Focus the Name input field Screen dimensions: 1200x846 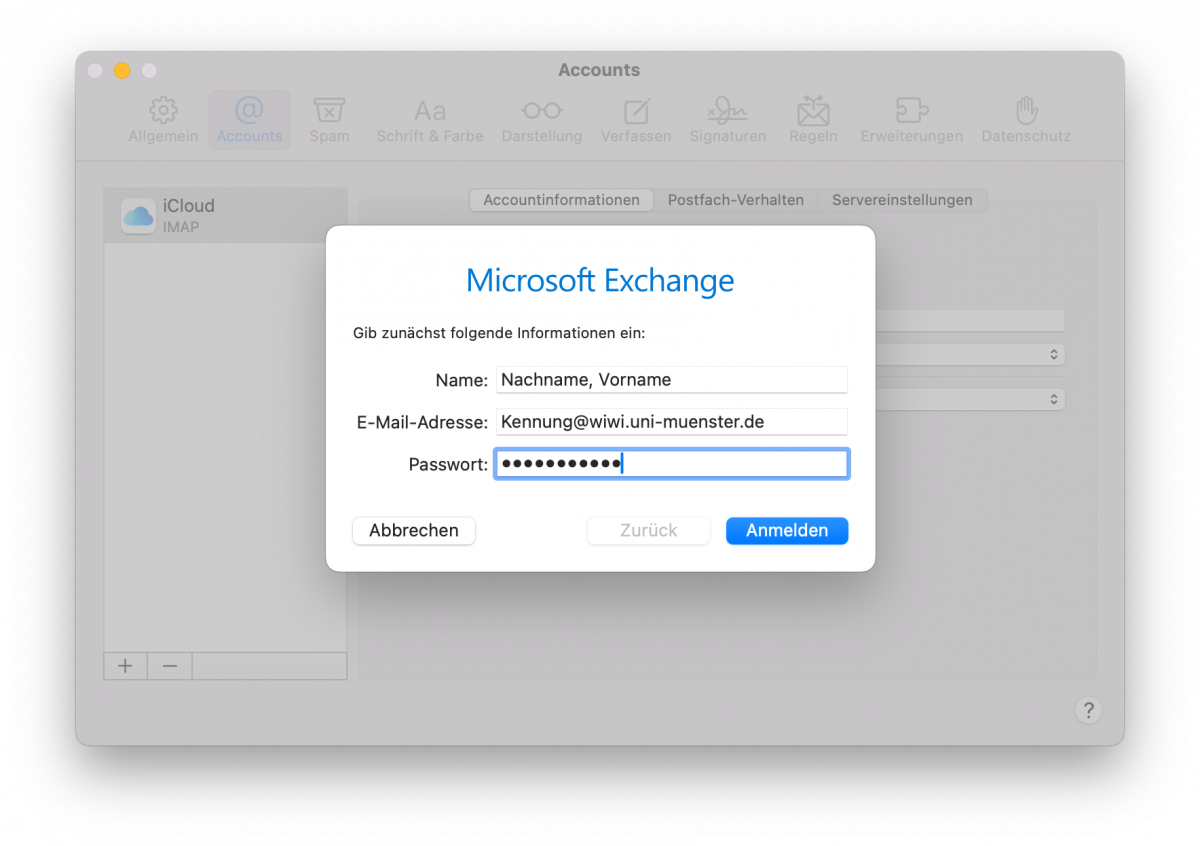click(672, 380)
